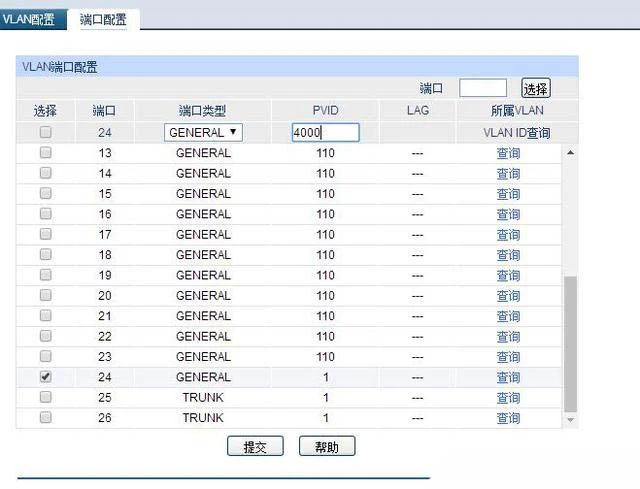Image resolution: width=640 pixels, height=489 pixels.
Task: Check the box for port 17
Action: [x=46, y=234]
